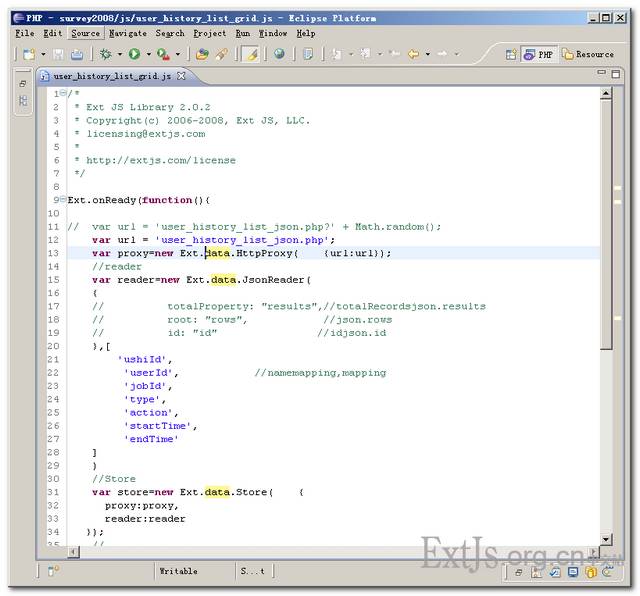The width and height of the screenshot is (640, 596).
Task: Open the Help menu
Action: (x=306, y=33)
